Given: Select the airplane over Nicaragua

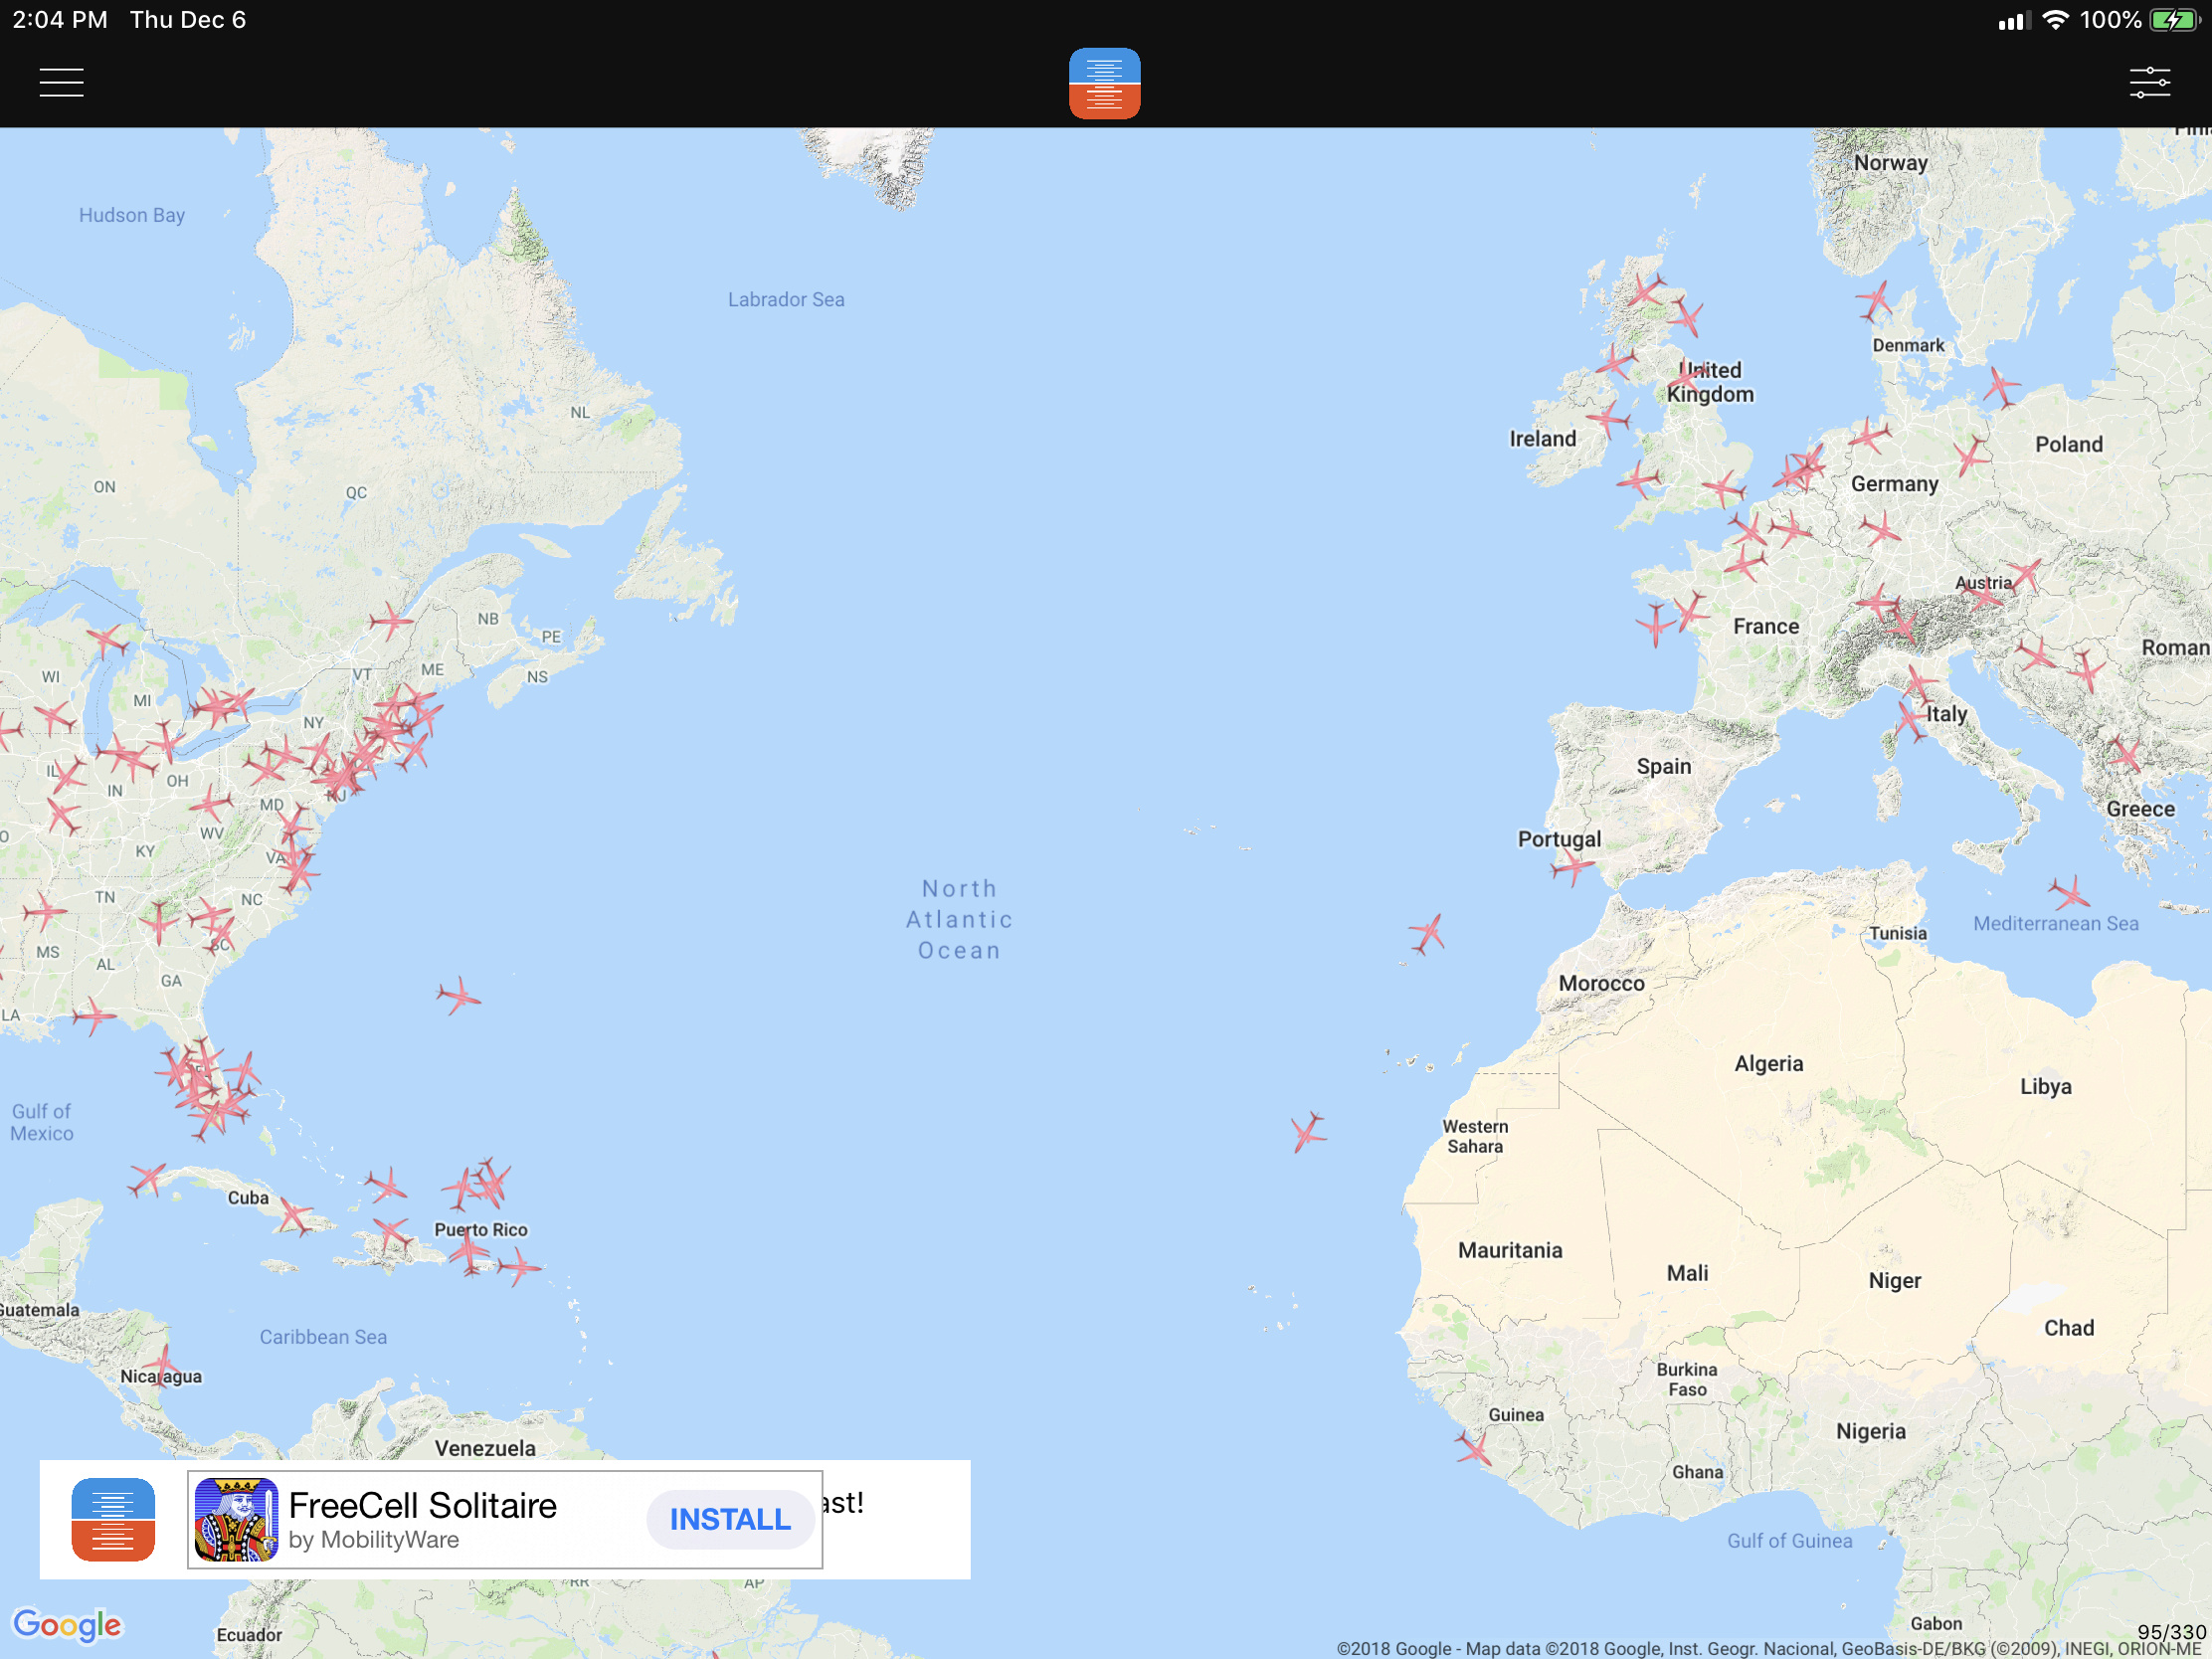Looking at the screenshot, I should coord(162,1365).
